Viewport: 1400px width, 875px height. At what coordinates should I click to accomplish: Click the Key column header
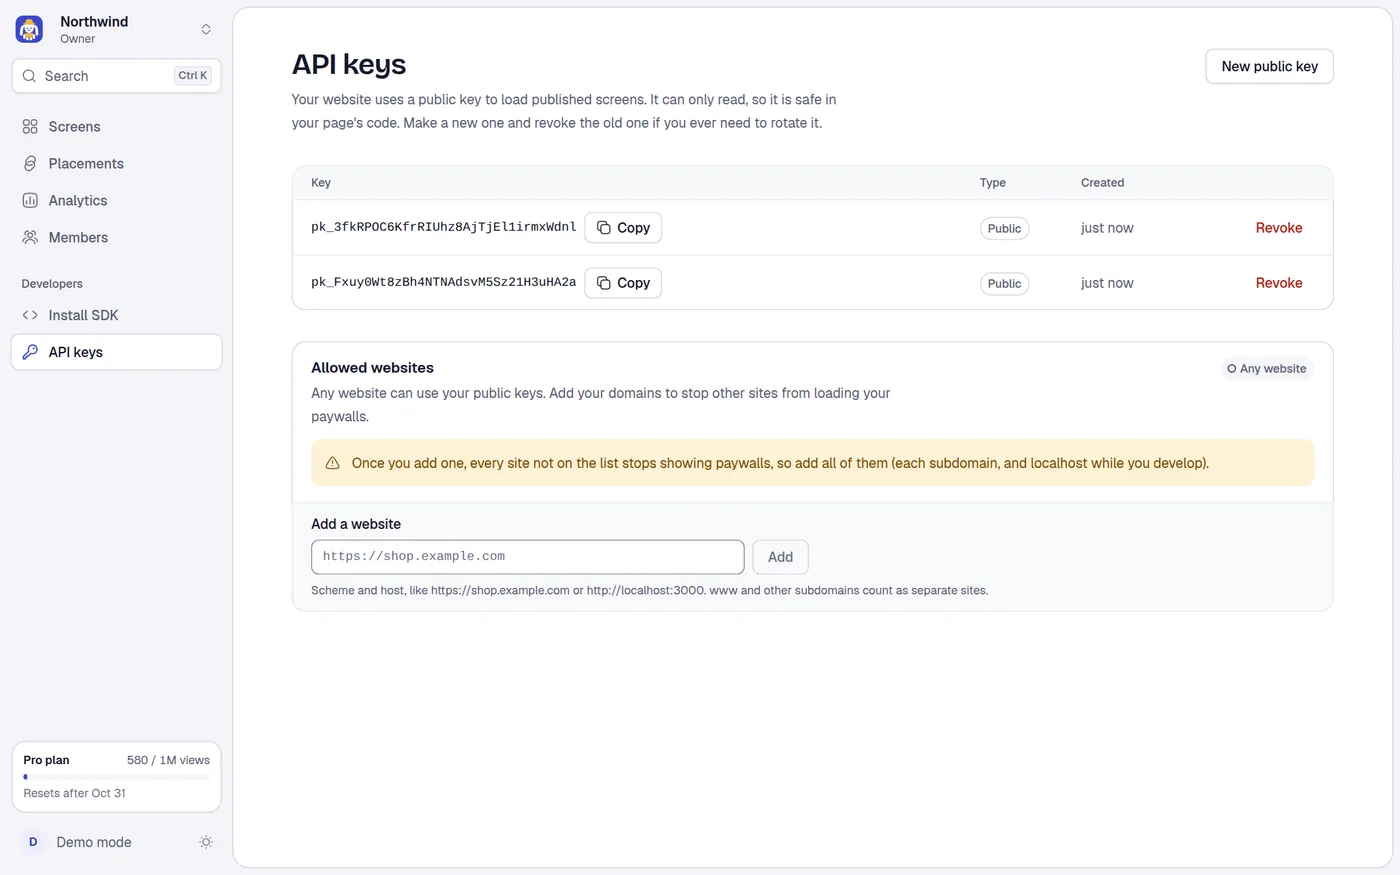pos(321,183)
